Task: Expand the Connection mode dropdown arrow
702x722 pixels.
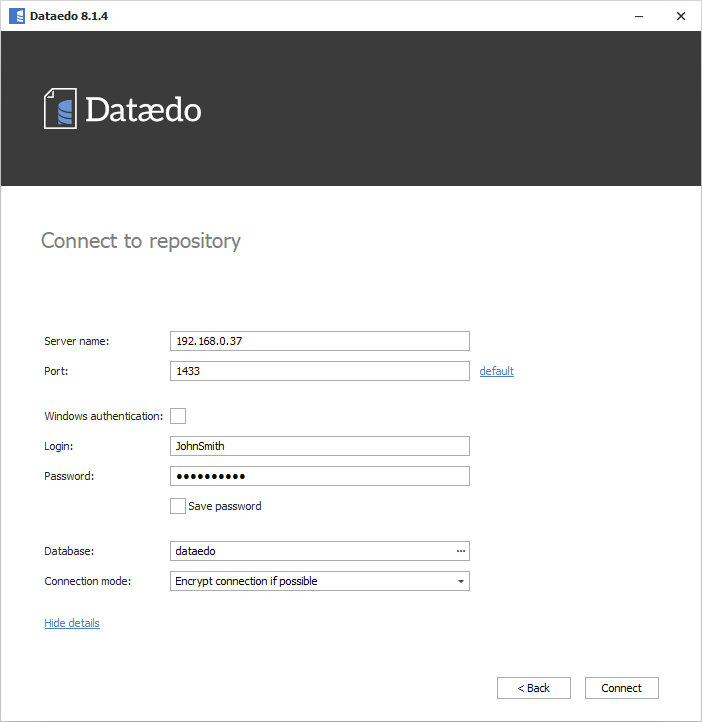Action: click(460, 581)
